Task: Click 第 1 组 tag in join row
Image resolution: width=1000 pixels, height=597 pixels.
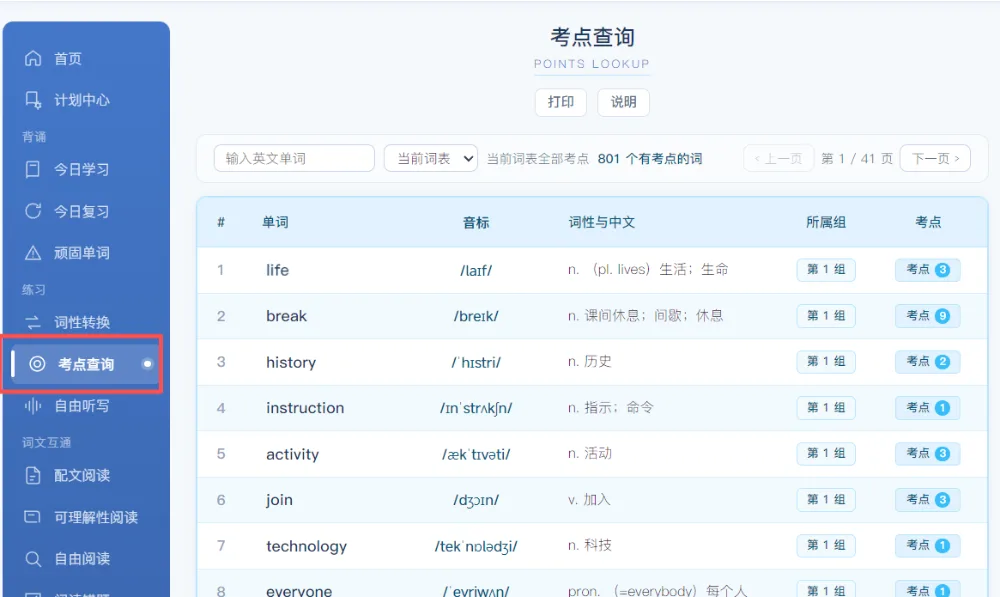Action: 826,499
